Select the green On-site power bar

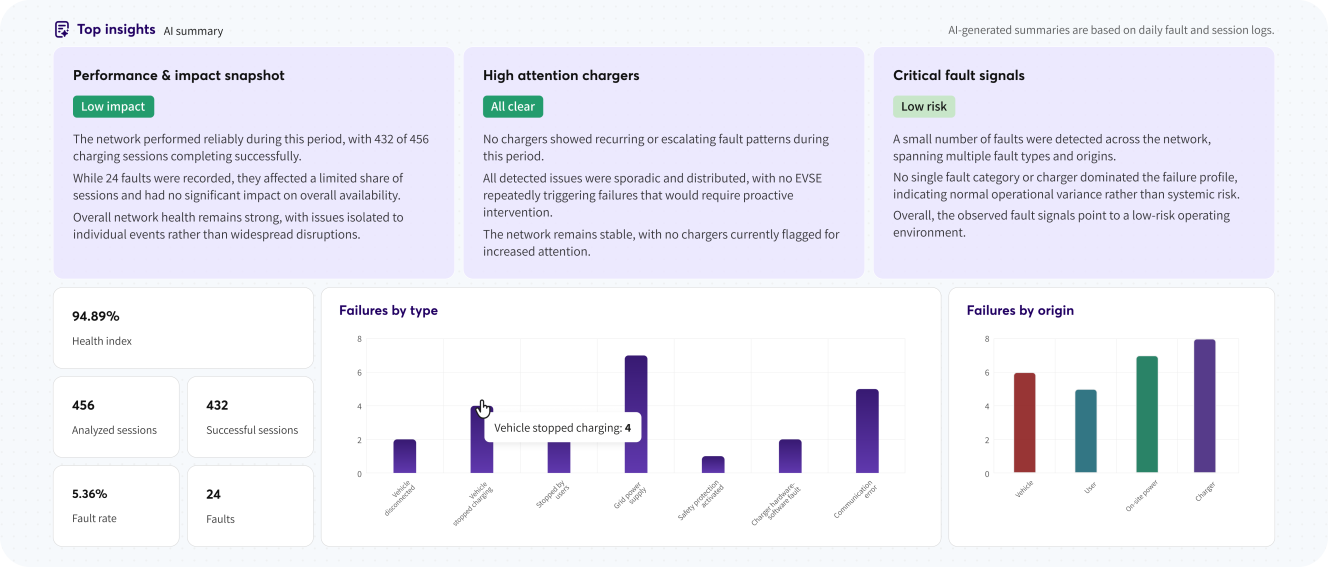click(x=1146, y=414)
